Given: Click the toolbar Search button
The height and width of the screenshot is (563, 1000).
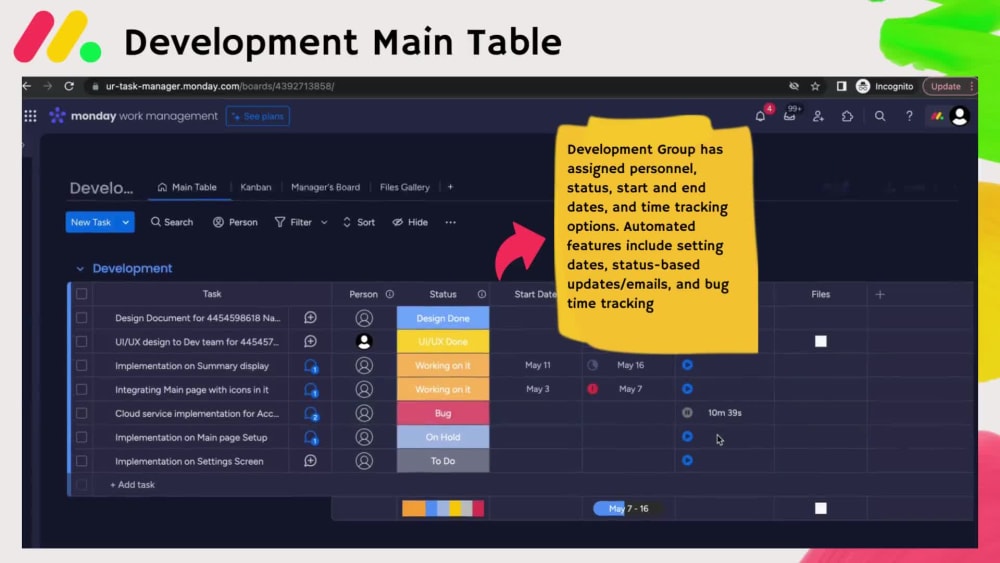Looking at the screenshot, I should click(172, 222).
